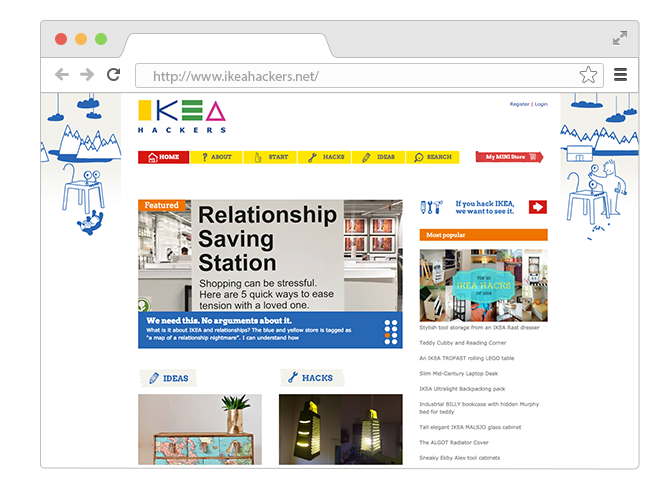The image size is (660, 490).
Task: Reload the page with refresh icon
Action: [x=113, y=75]
